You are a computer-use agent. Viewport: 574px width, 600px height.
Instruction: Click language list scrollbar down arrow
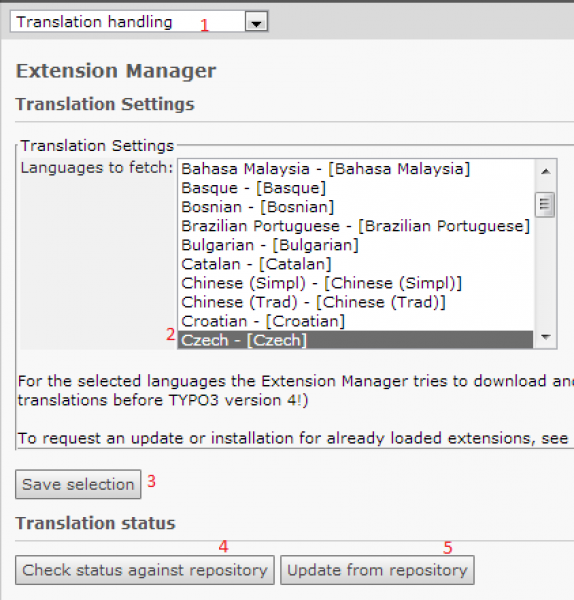(546, 337)
